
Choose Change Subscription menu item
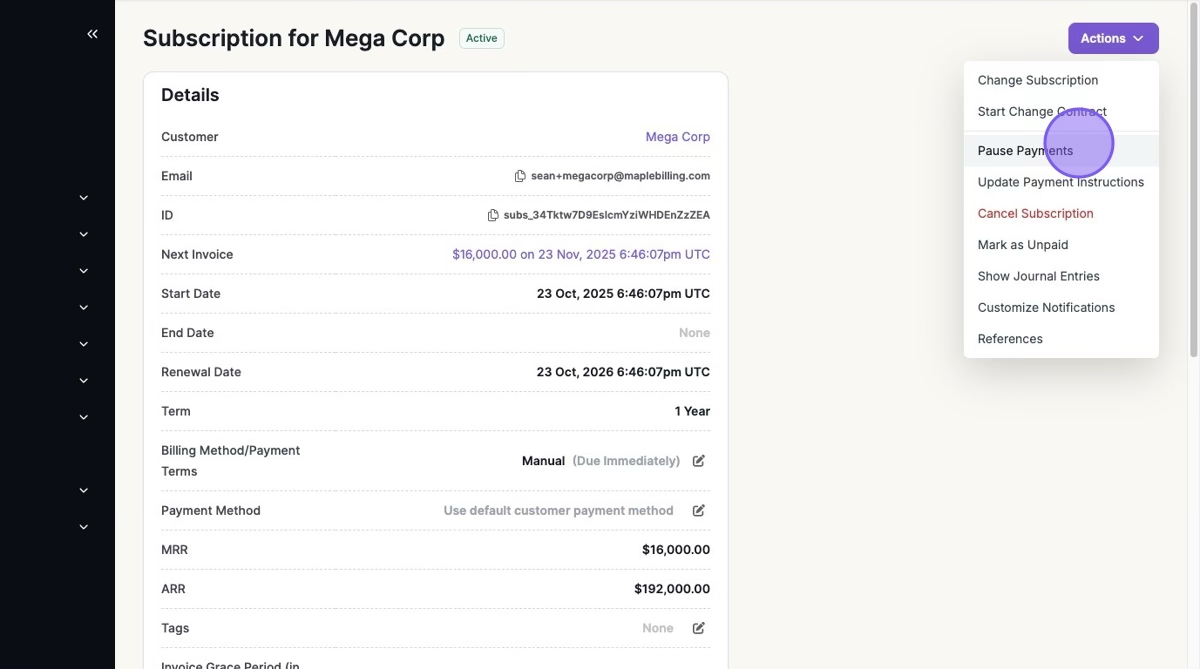point(1037,80)
